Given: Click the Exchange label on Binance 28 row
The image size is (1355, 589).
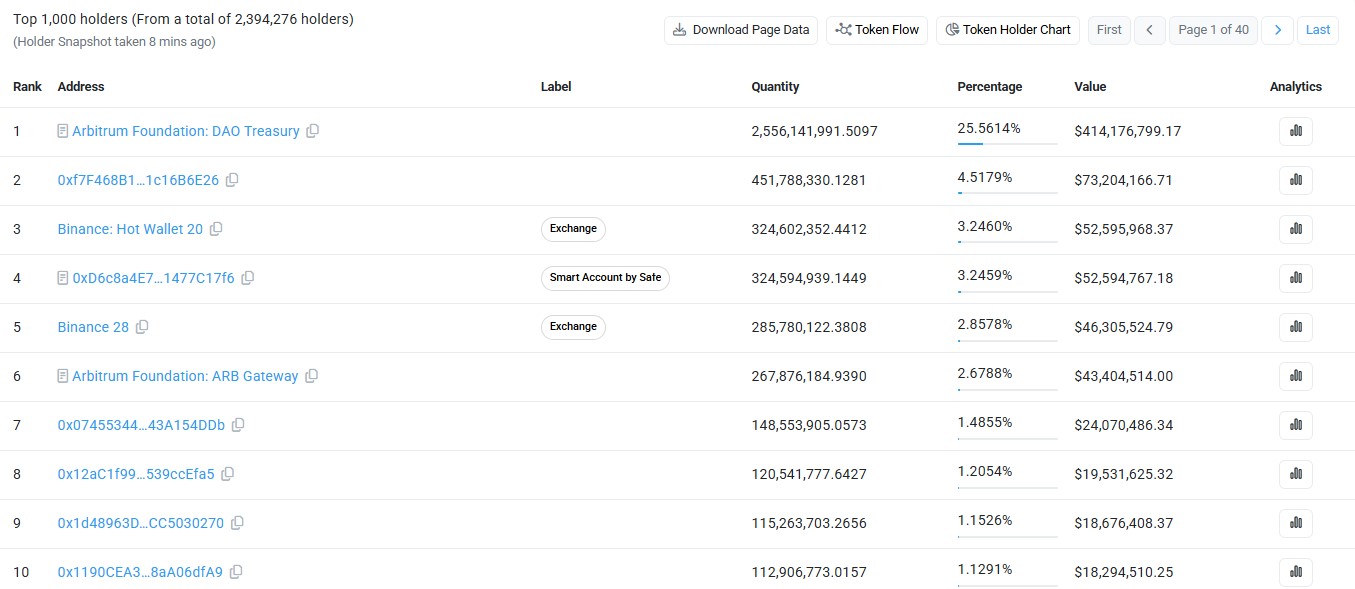Looking at the screenshot, I should pos(573,327).
